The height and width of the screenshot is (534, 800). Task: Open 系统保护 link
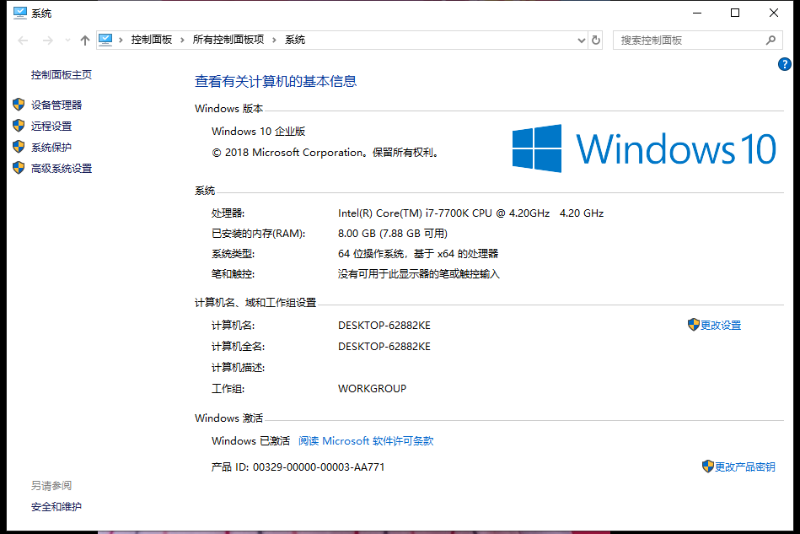pyautogui.click(x=52, y=147)
